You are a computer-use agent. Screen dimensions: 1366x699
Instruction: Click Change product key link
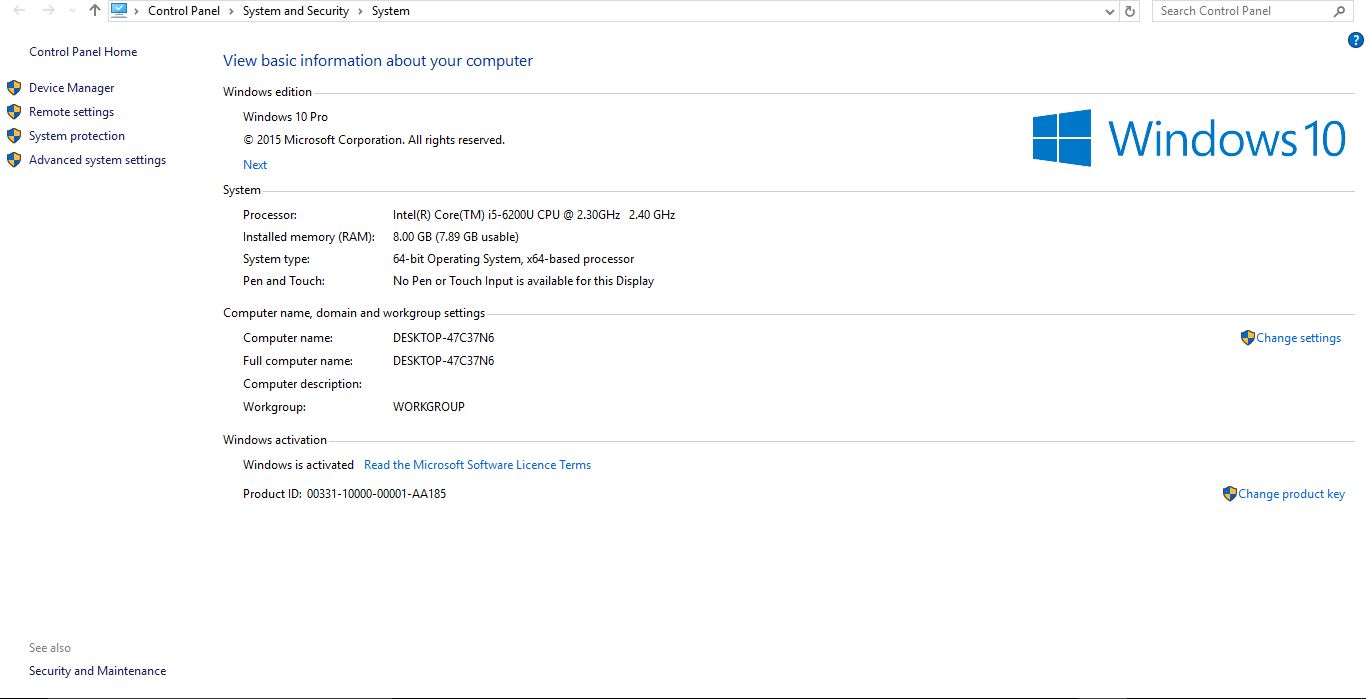pos(1291,494)
